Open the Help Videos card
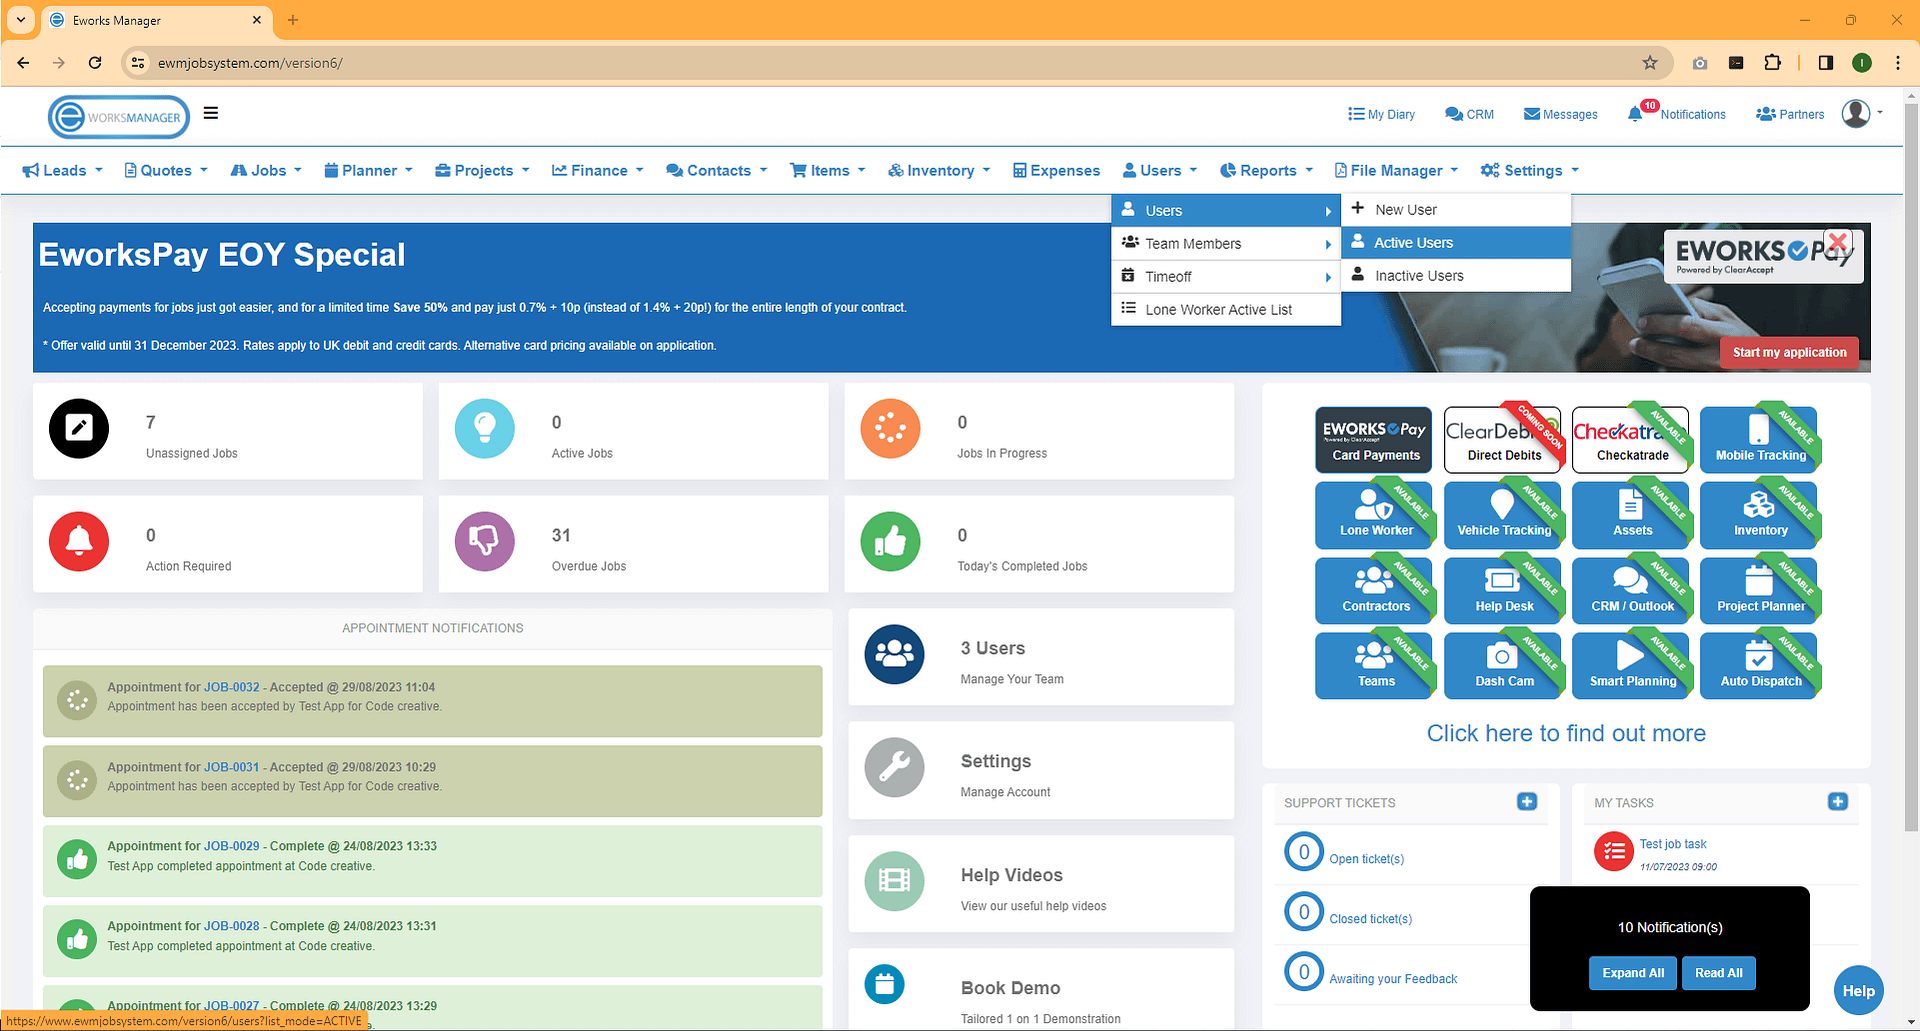 (x=1041, y=884)
